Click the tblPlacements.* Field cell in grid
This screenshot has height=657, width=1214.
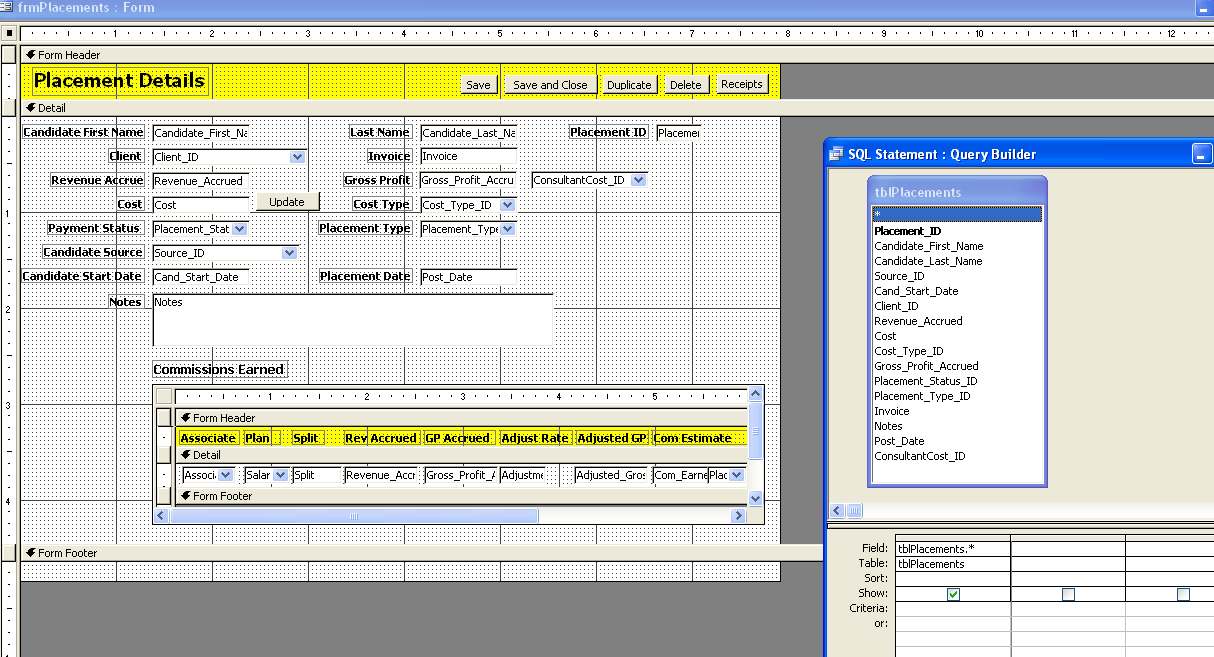pyautogui.click(x=953, y=548)
